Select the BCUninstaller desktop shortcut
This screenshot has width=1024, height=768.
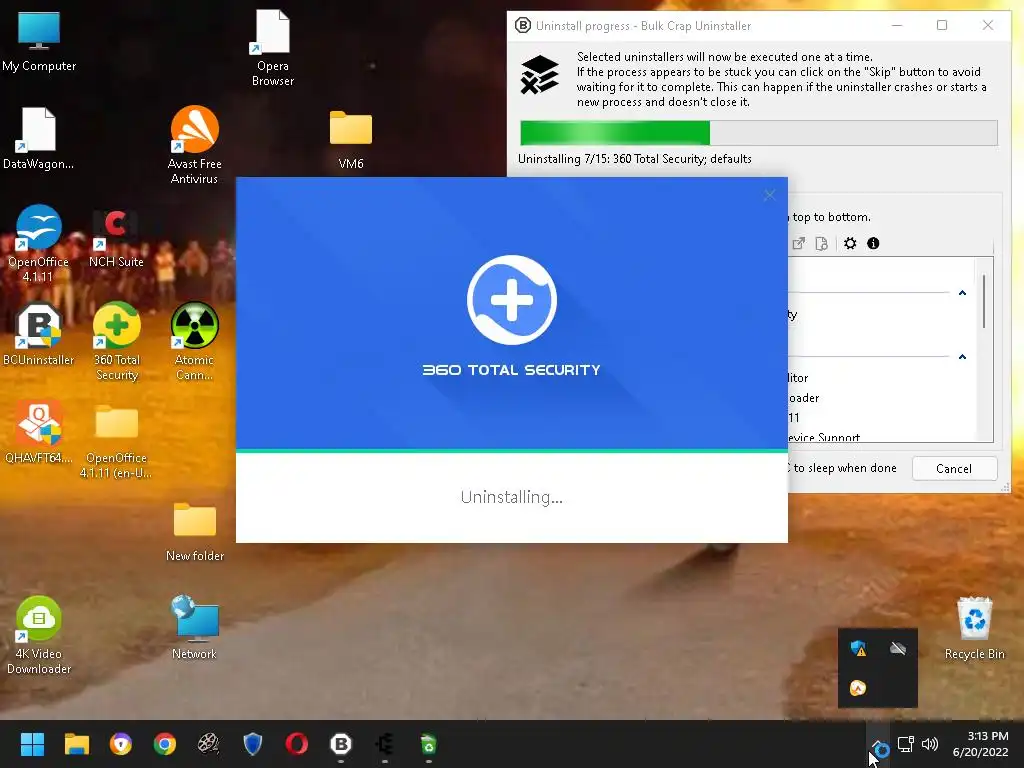coord(39,334)
